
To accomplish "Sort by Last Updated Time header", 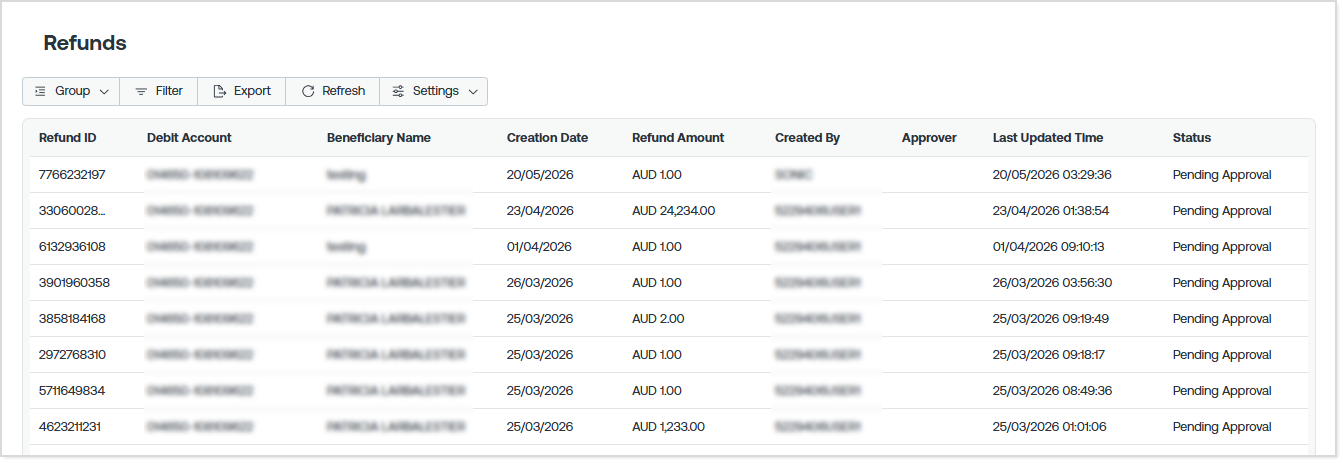I will (x=1048, y=138).
